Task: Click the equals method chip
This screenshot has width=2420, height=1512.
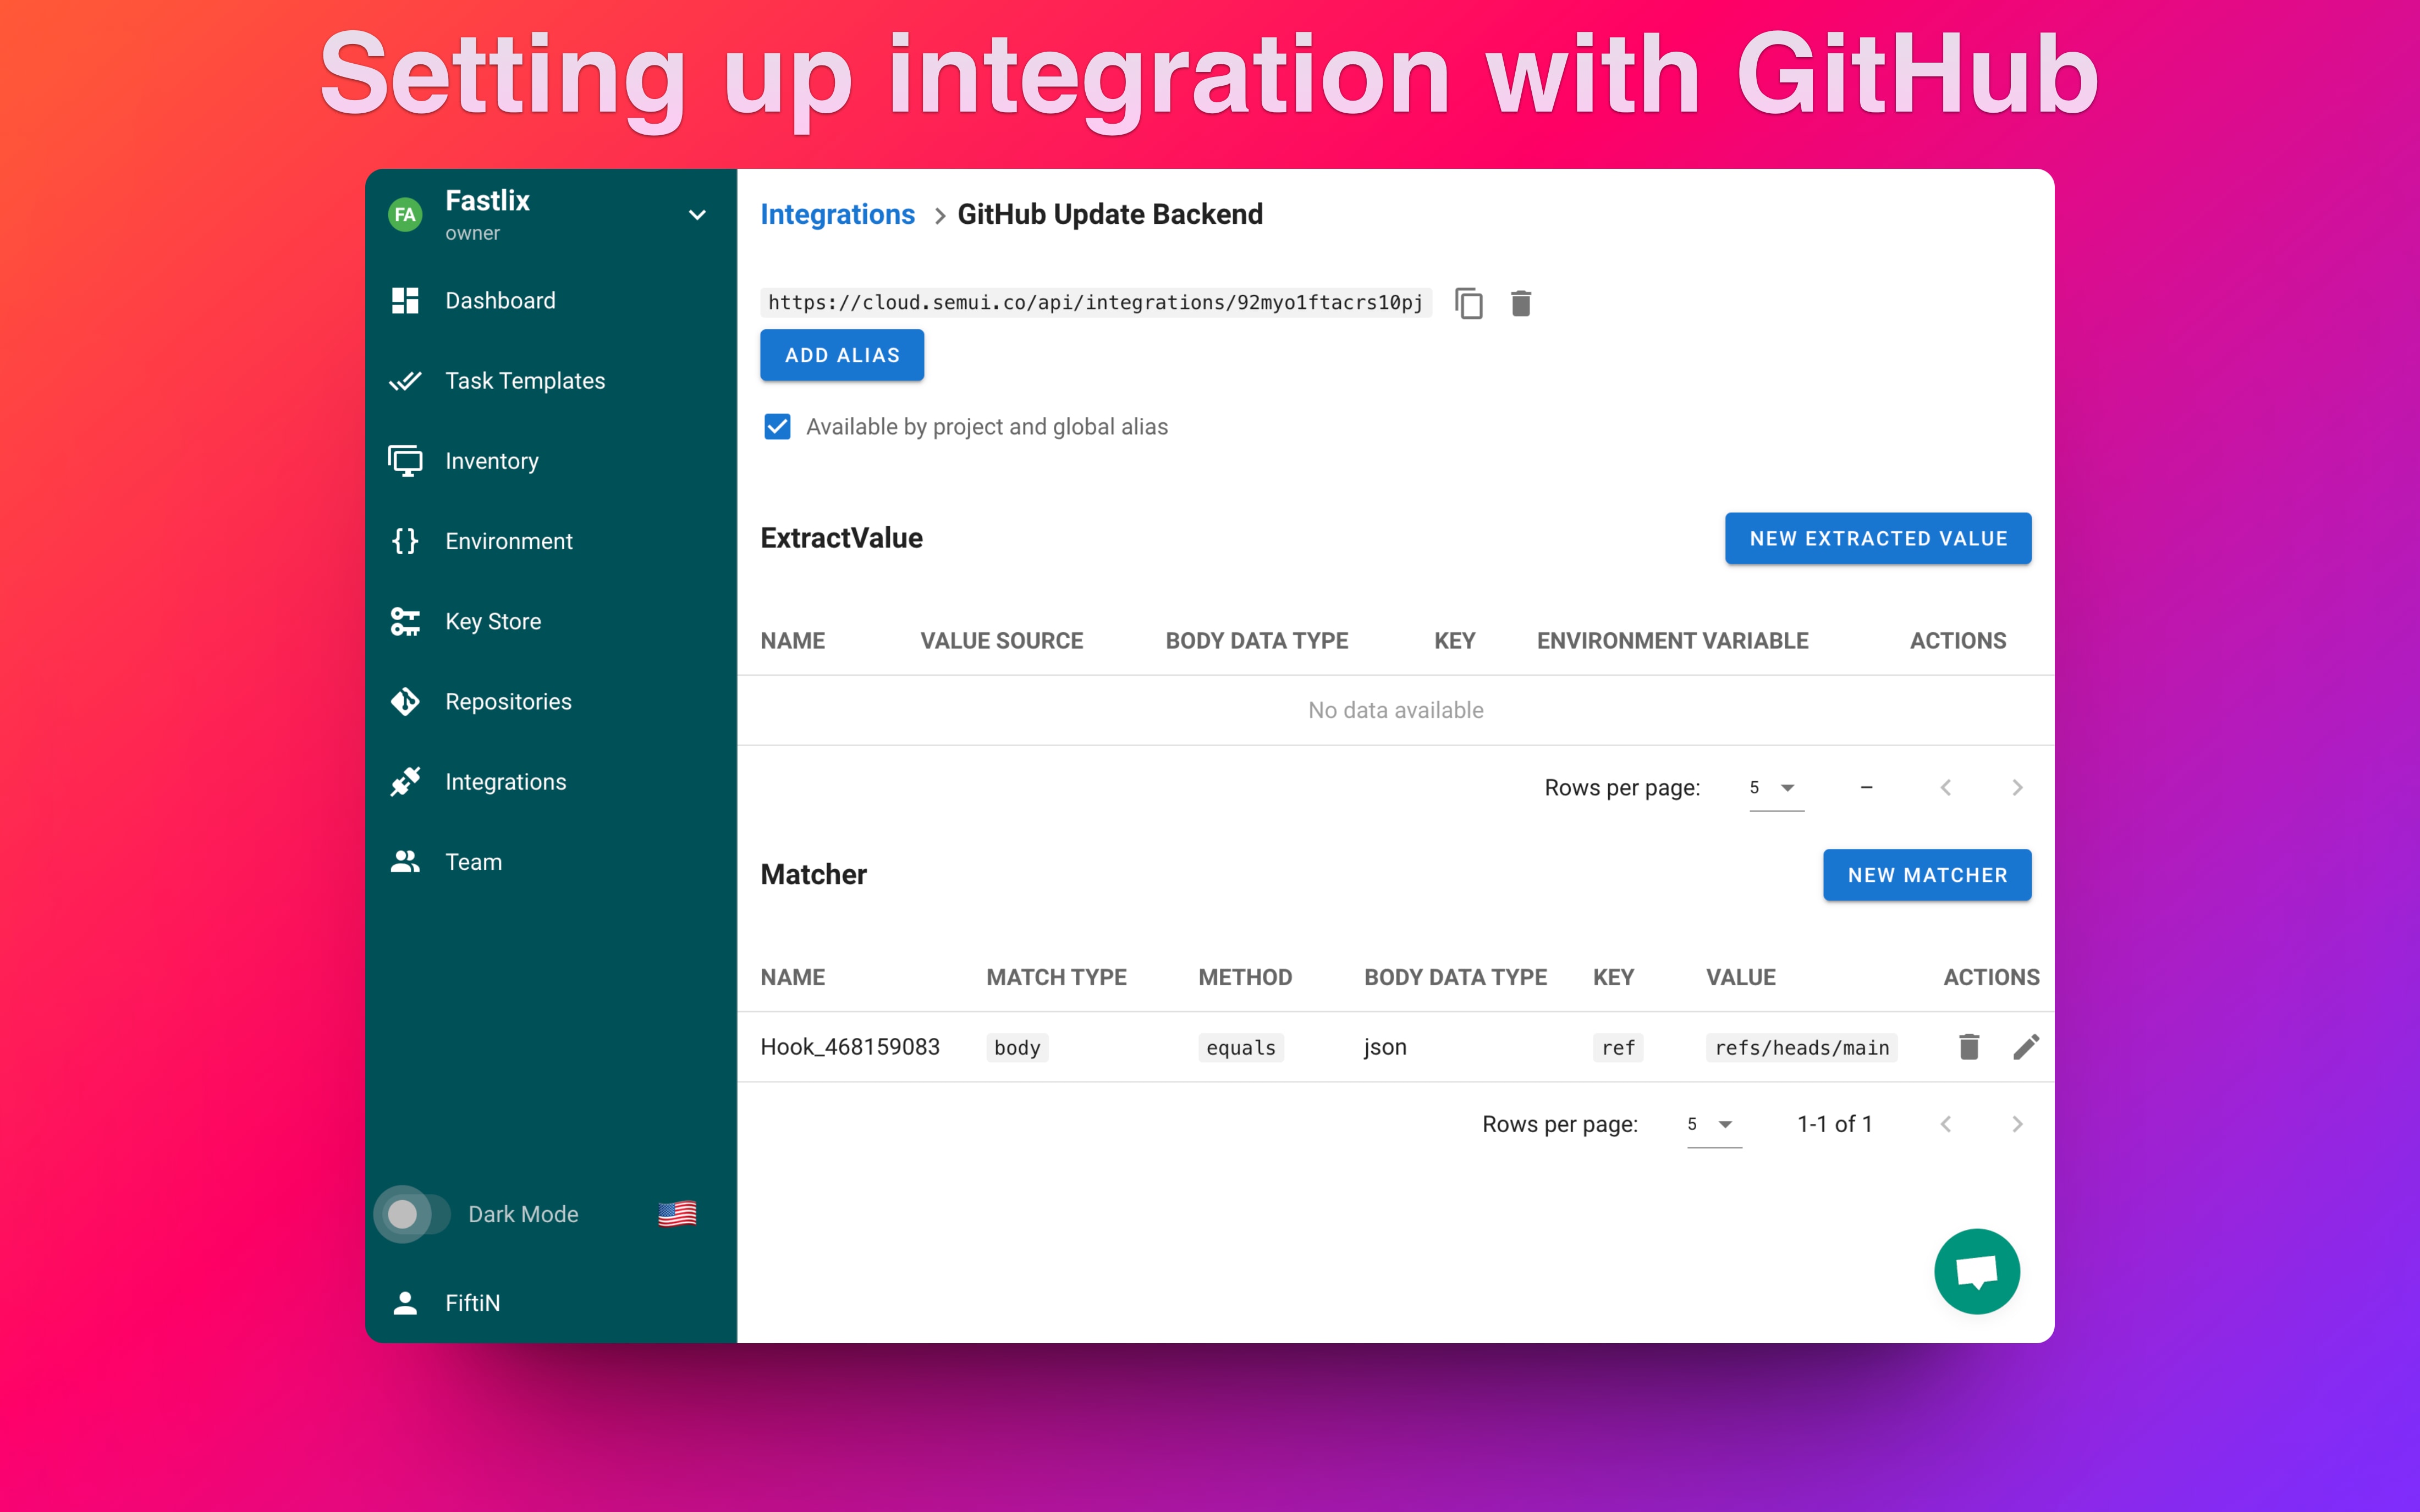Action: 1241,1047
